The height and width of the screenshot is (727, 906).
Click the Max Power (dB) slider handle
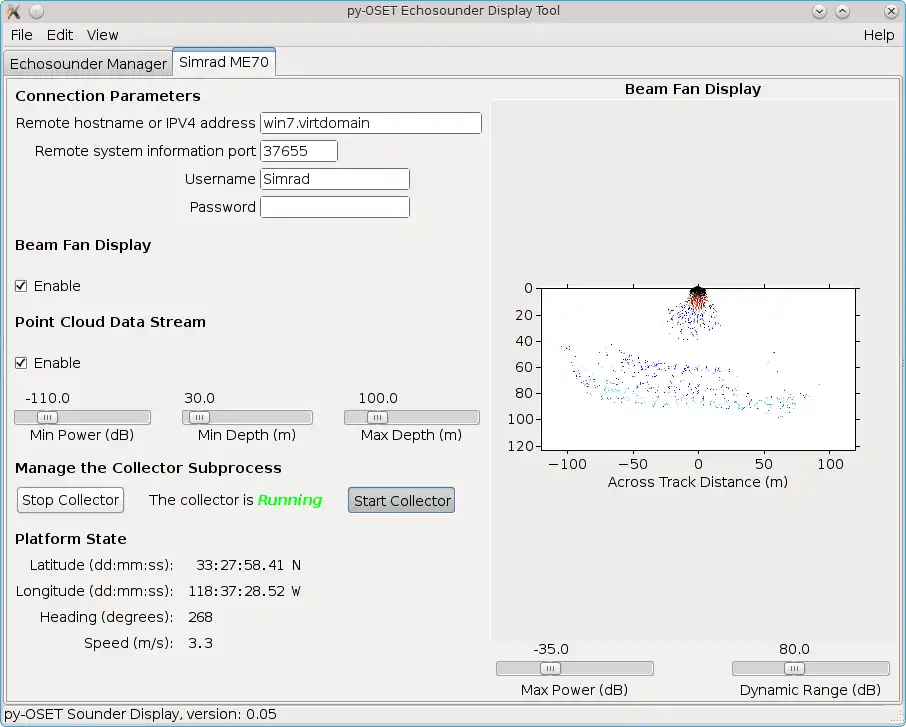[x=551, y=669]
